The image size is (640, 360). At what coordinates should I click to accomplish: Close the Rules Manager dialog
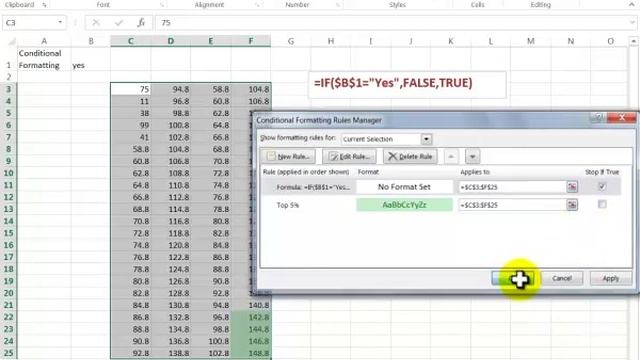point(621,118)
